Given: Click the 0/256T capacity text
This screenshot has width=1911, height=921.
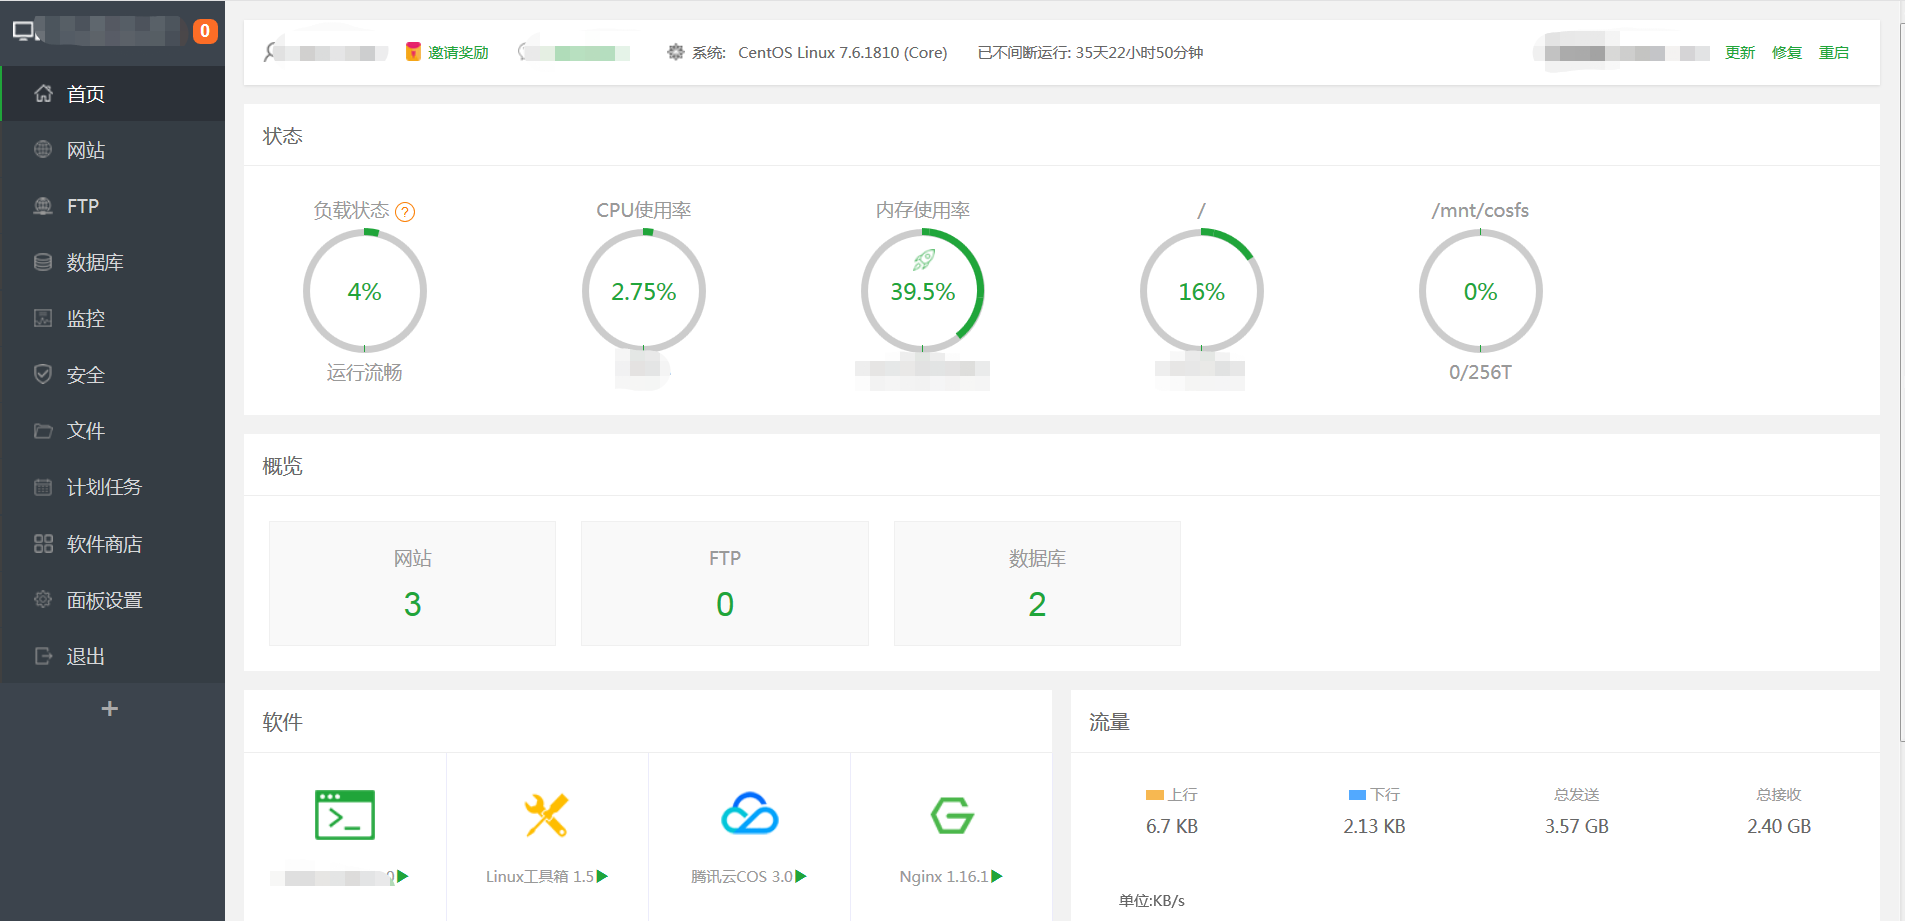Looking at the screenshot, I should click(x=1481, y=372).
